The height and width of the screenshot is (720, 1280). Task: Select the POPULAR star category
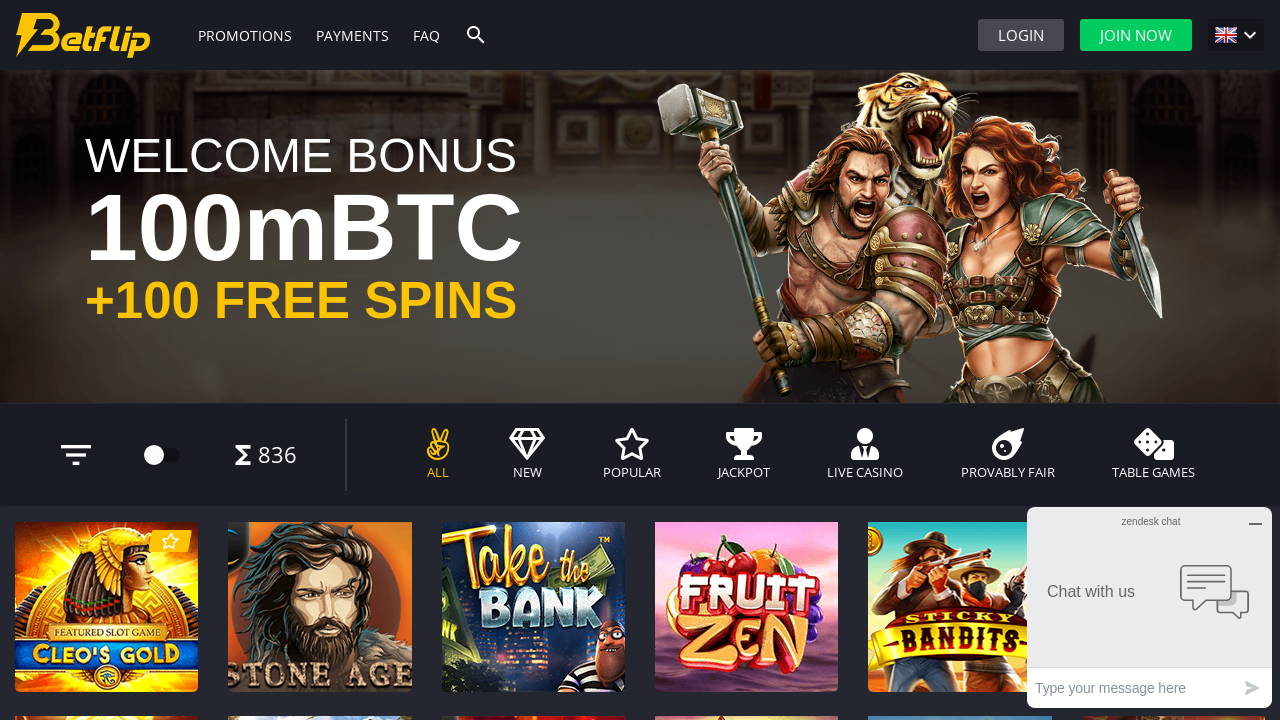632,454
